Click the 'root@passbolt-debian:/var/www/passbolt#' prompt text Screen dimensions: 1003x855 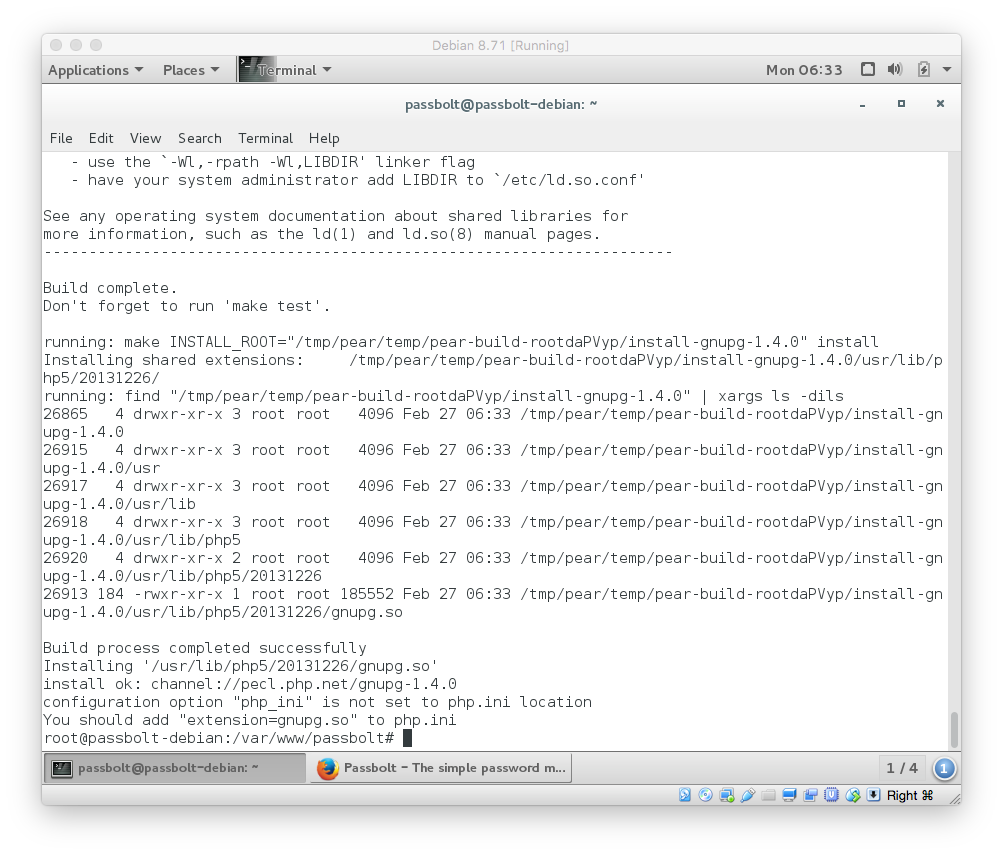(219, 738)
